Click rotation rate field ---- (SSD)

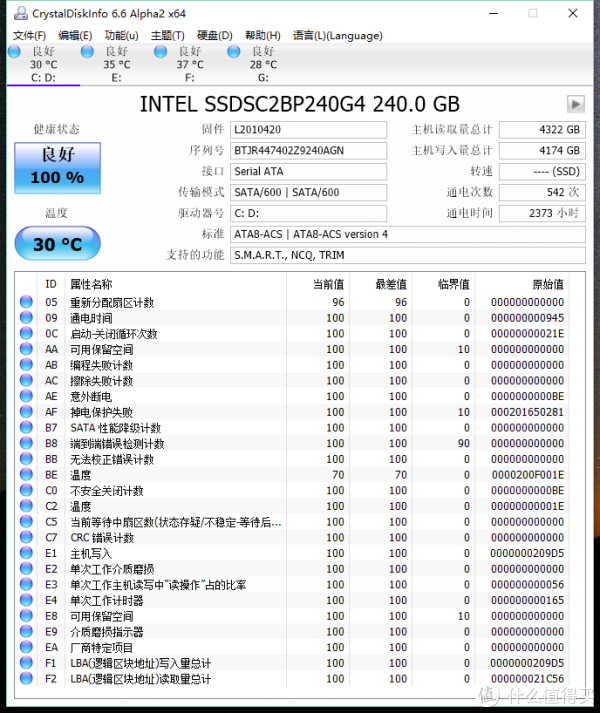point(542,171)
